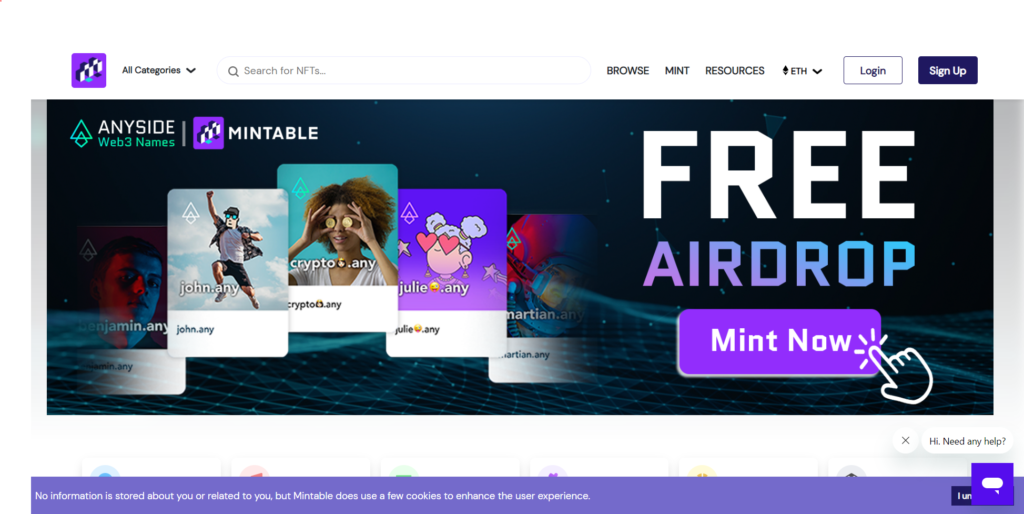Click the Mintable logo inside the banner

tap(208, 133)
